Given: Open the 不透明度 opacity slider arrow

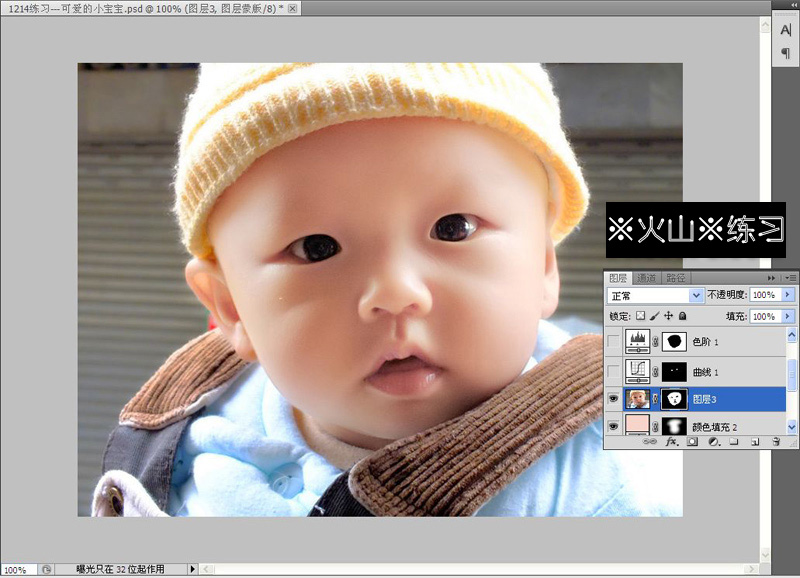Looking at the screenshot, I should 787,294.
